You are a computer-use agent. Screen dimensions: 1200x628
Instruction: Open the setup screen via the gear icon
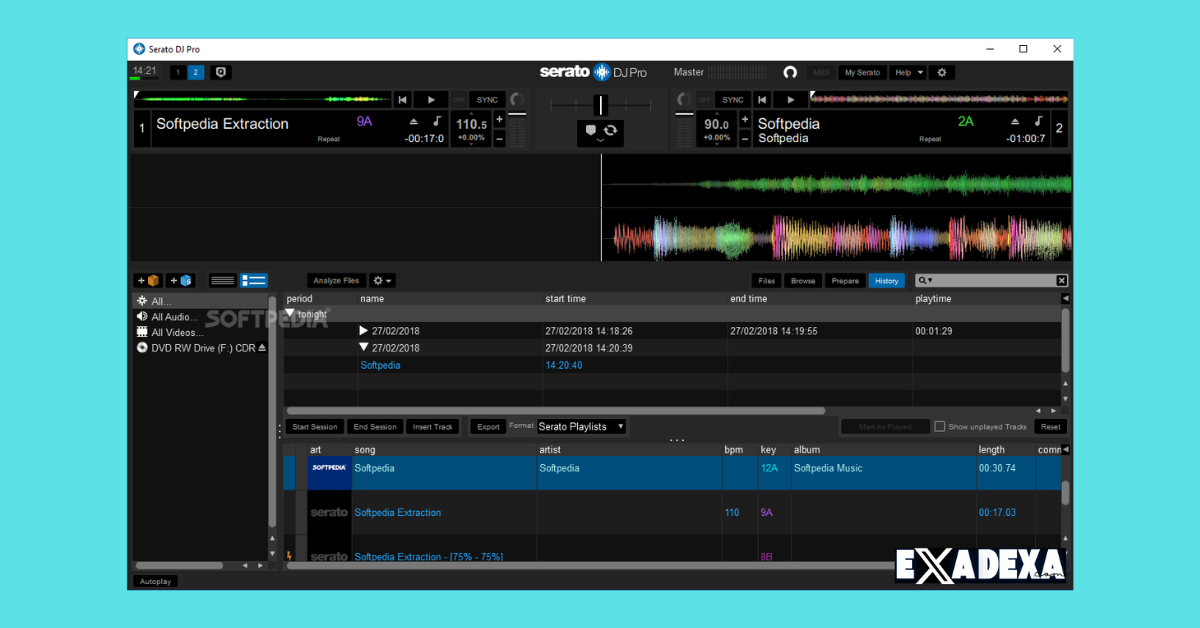(940, 72)
